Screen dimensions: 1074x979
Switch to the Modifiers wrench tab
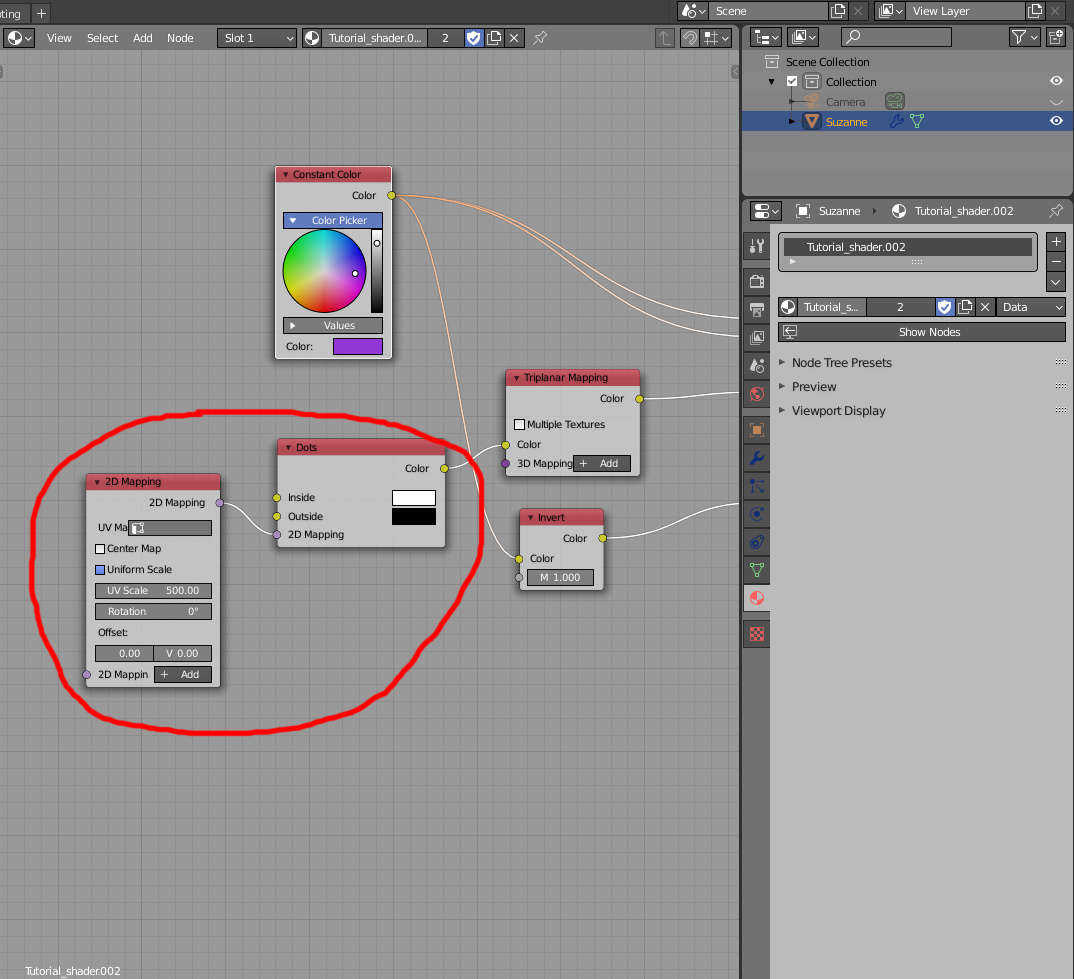tap(757, 459)
